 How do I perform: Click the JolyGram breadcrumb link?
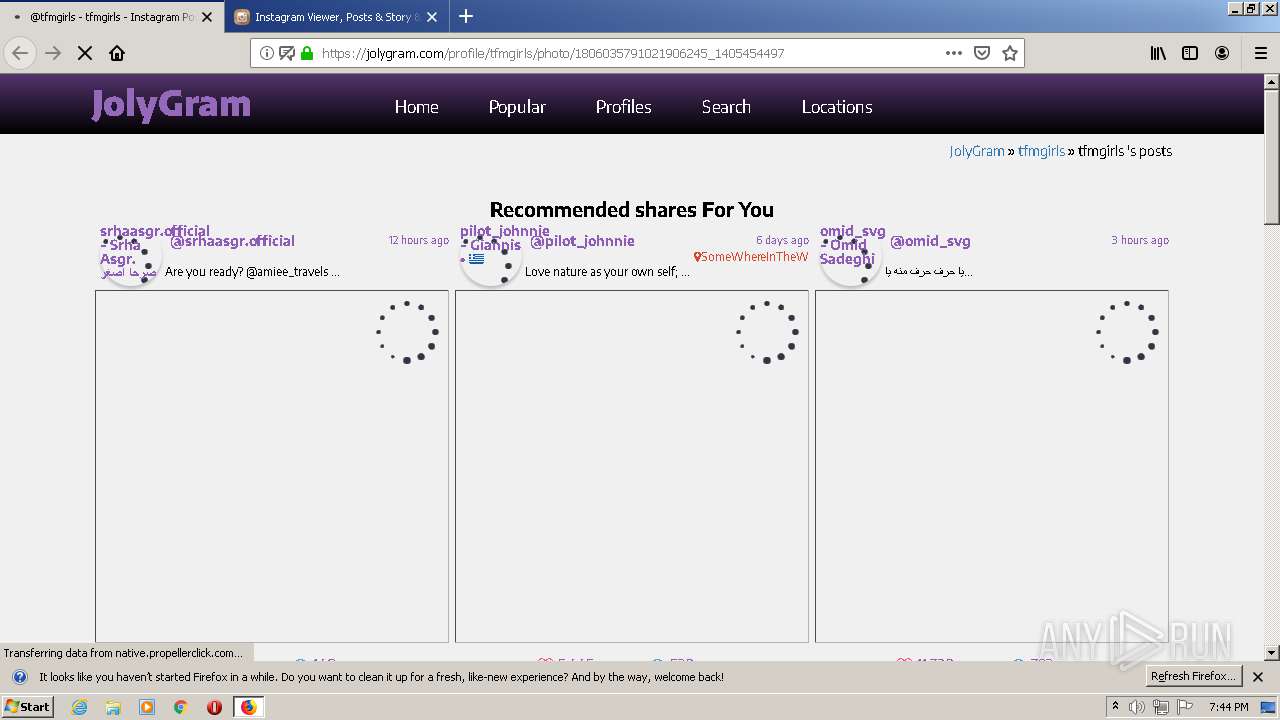tap(977, 151)
